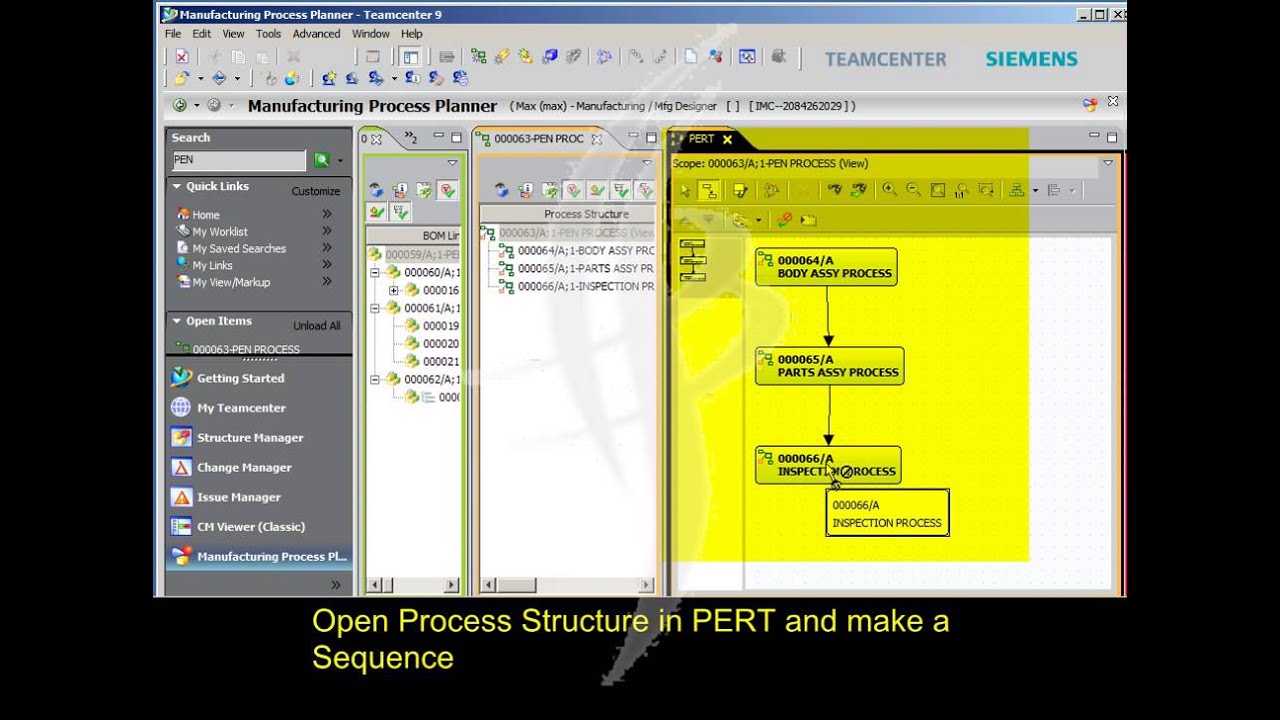
Task: Expand the arrows next to My Links
Action: (326, 265)
